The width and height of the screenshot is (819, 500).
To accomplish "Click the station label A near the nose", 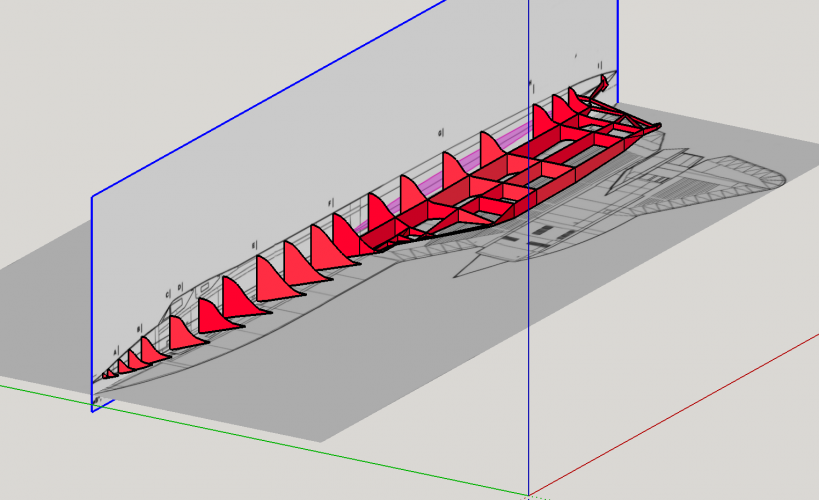I will tap(116, 350).
